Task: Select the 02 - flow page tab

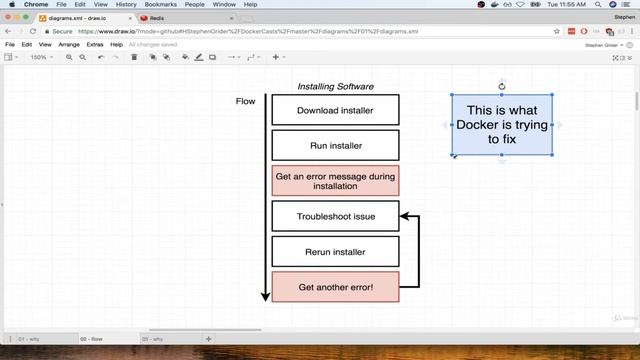Action: [108, 339]
